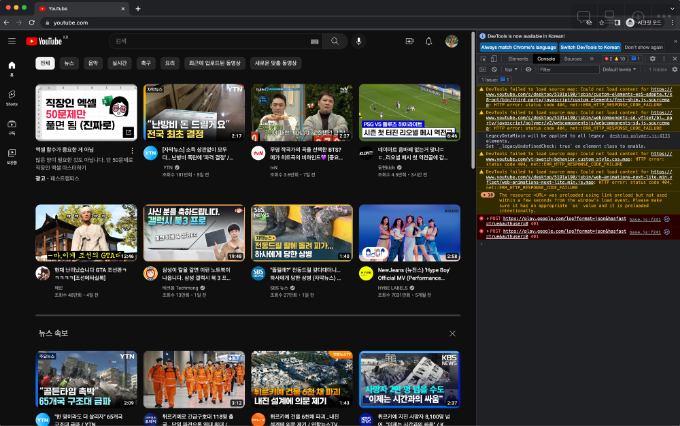Open the KBS earthquake news thumbnail

(x=409, y=380)
